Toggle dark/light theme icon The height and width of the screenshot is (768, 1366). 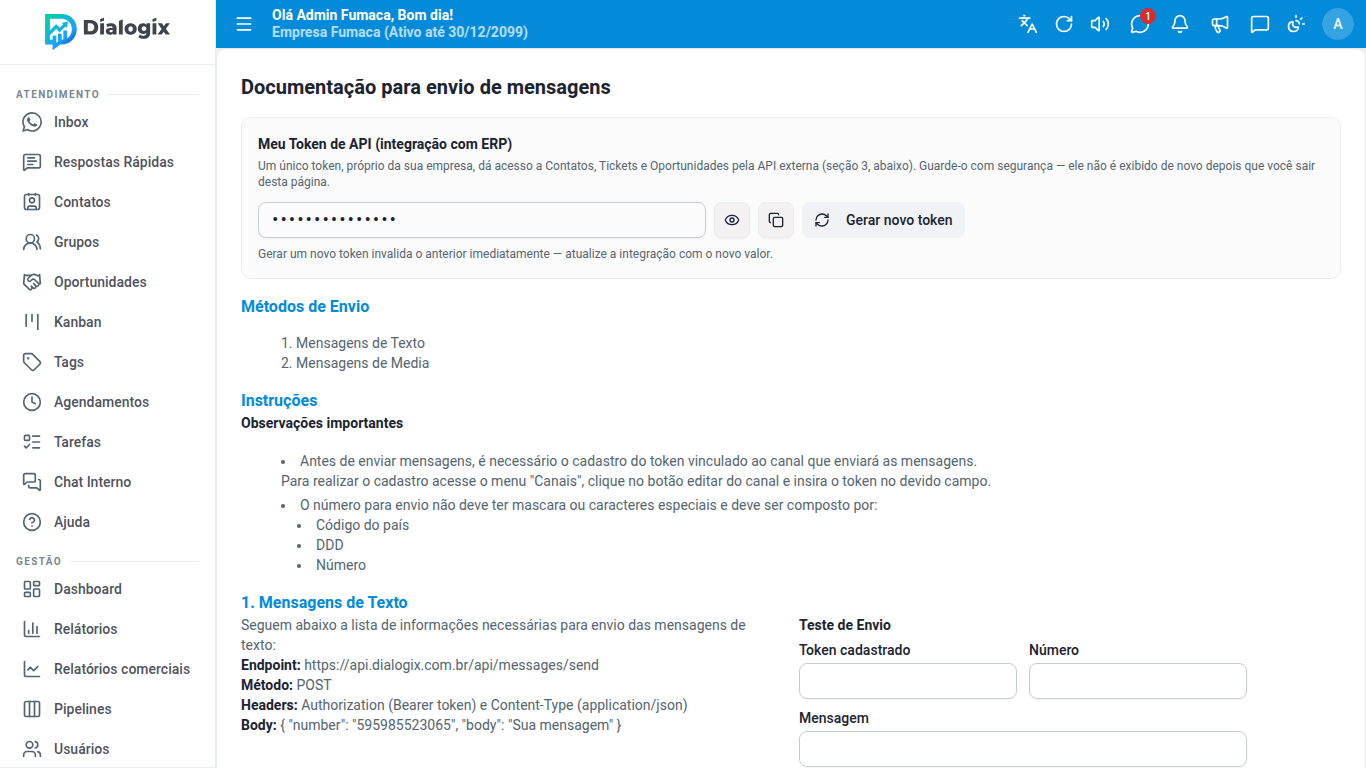coord(1296,24)
